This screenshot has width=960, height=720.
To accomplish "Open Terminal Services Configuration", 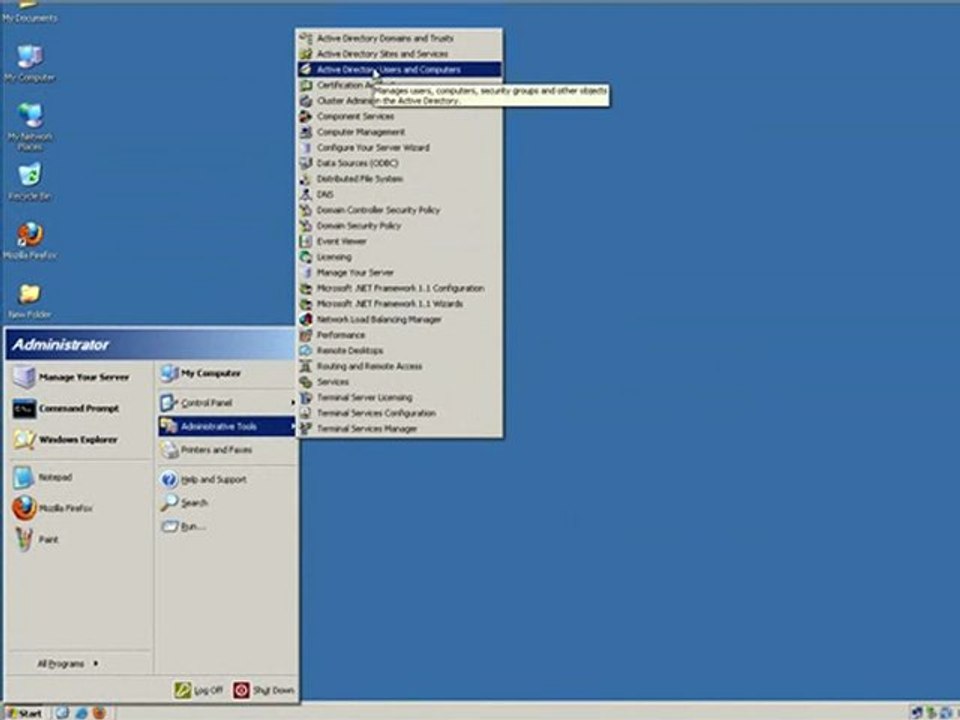I will tap(399, 413).
